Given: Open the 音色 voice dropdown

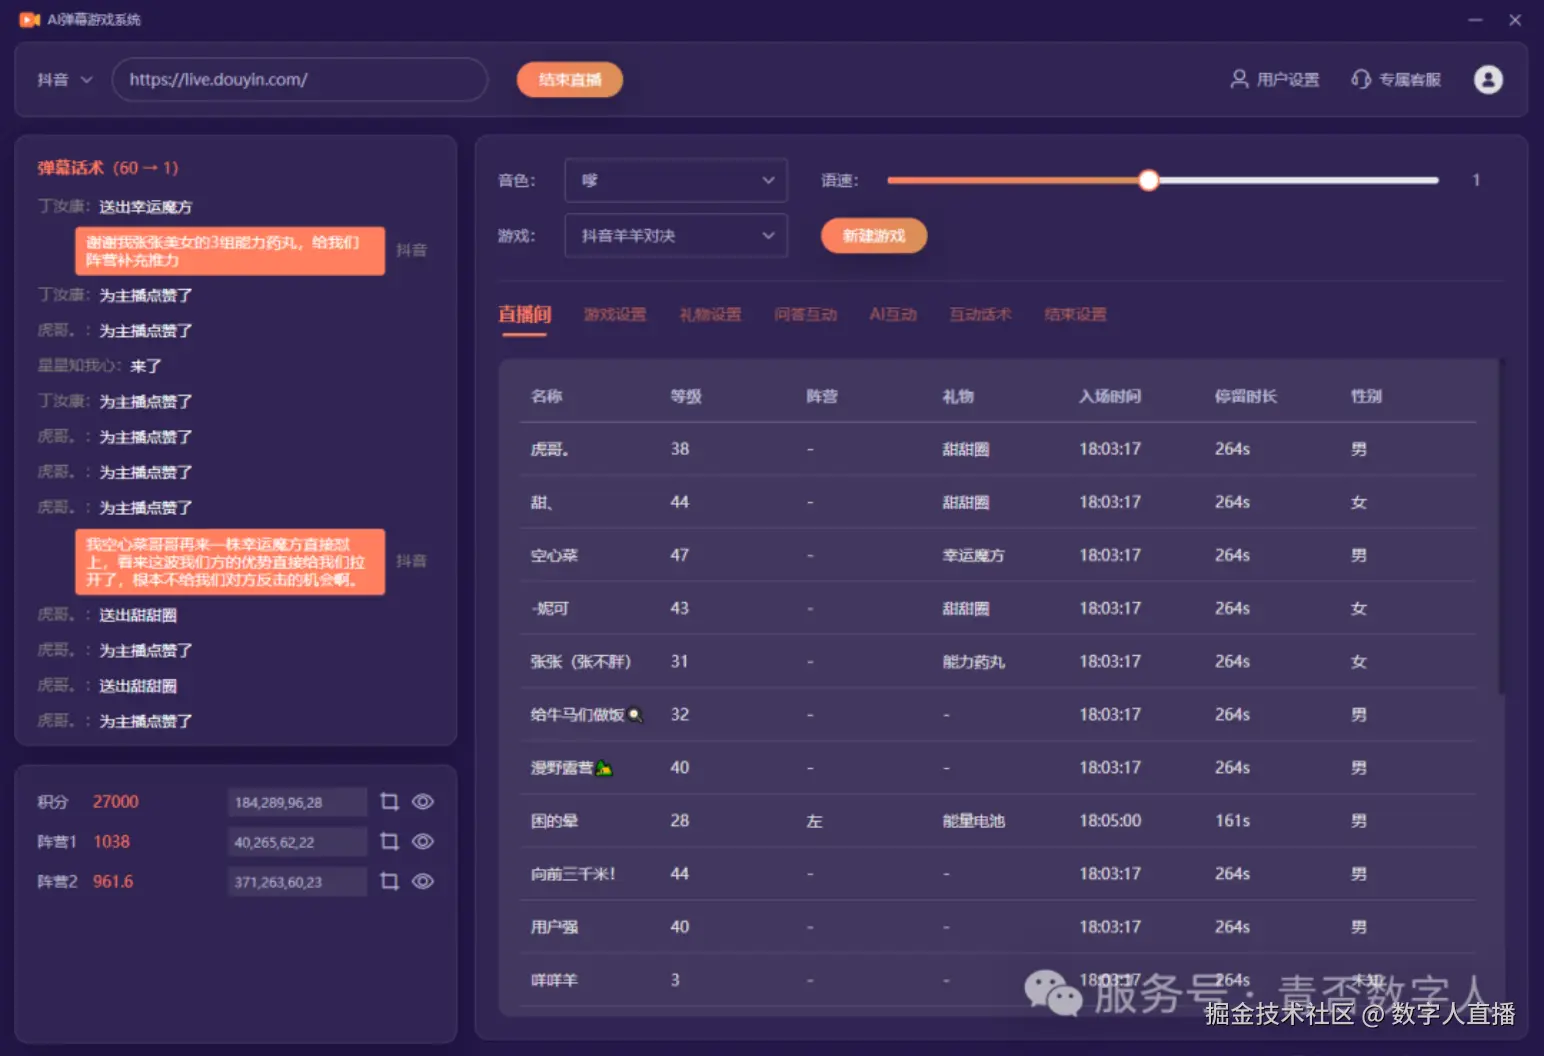Looking at the screenshot, I should coord(676,180).
